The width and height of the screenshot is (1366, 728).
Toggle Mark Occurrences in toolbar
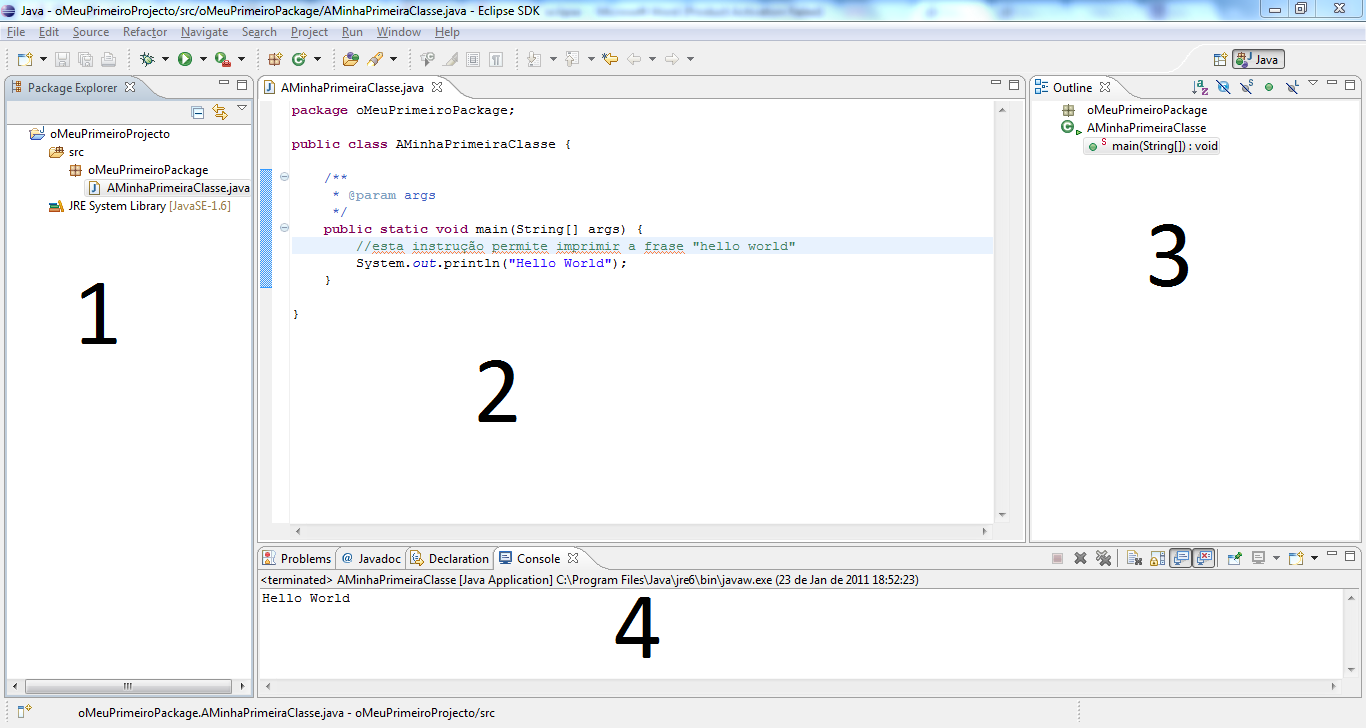(x=452, y=59)
